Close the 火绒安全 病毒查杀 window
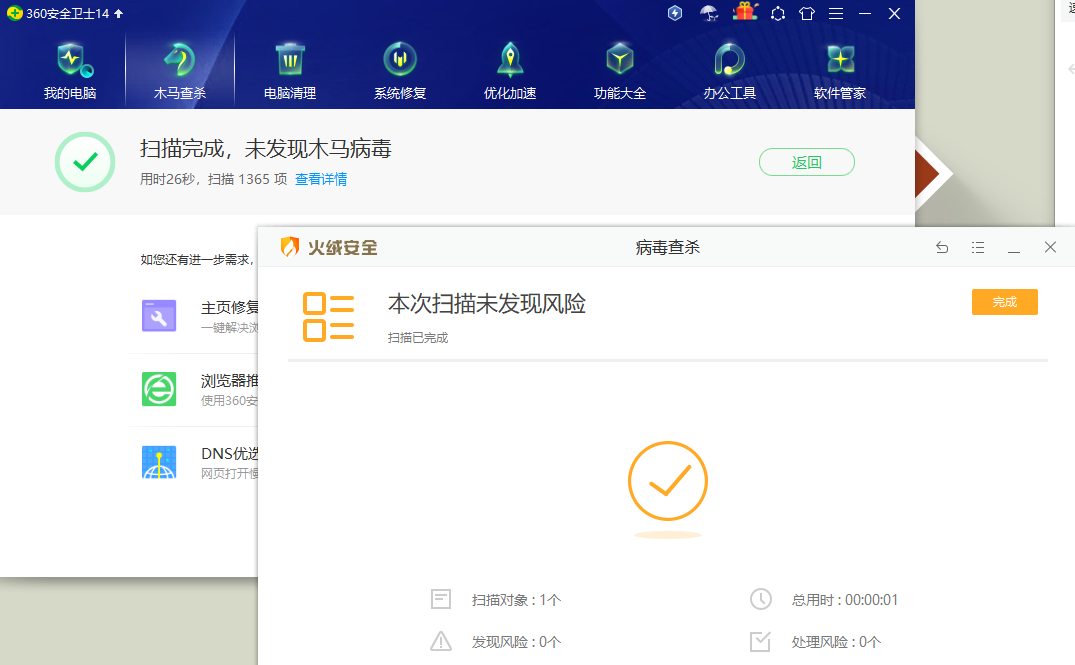This screenshot has height=665, width=1075. (x=1050, y=247)
